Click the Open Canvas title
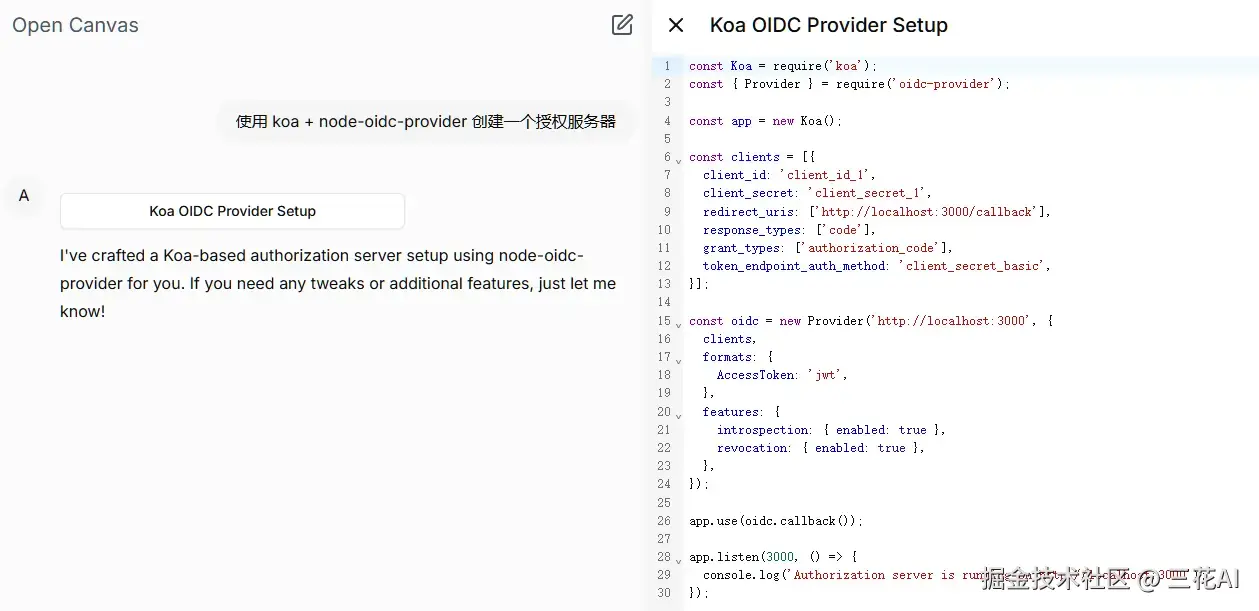This screenshot has width=1259, height=611. 75,25
